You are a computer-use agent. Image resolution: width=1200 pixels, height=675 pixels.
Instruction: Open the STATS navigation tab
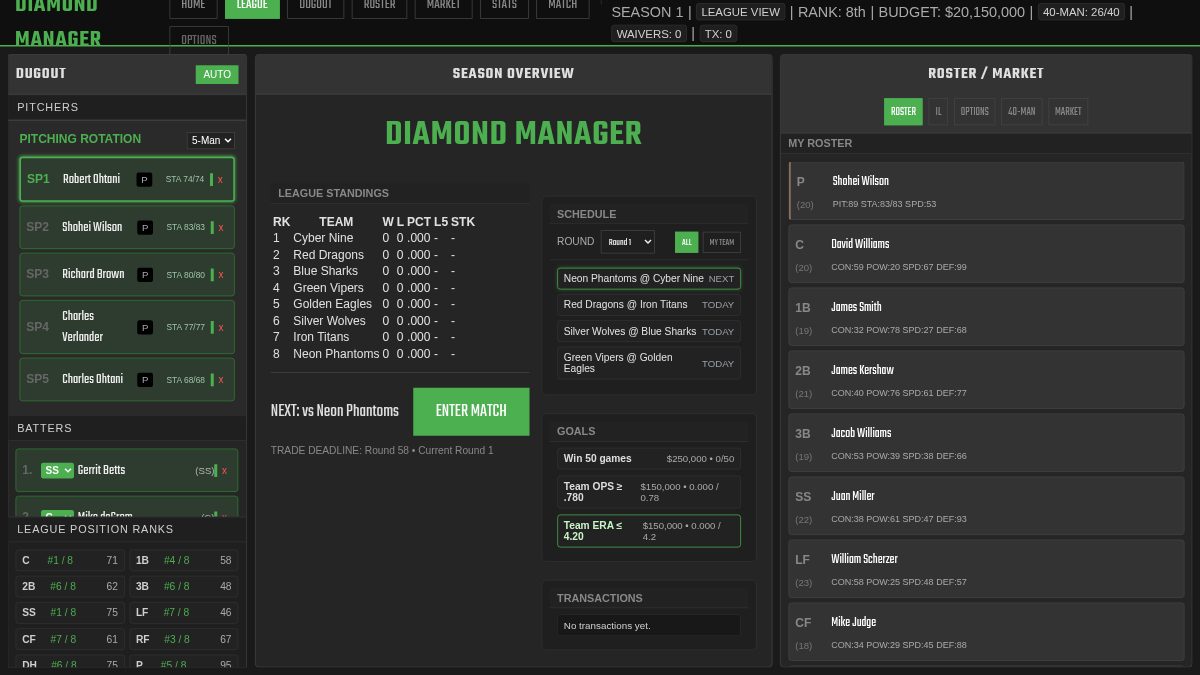(x=504, y=6)
